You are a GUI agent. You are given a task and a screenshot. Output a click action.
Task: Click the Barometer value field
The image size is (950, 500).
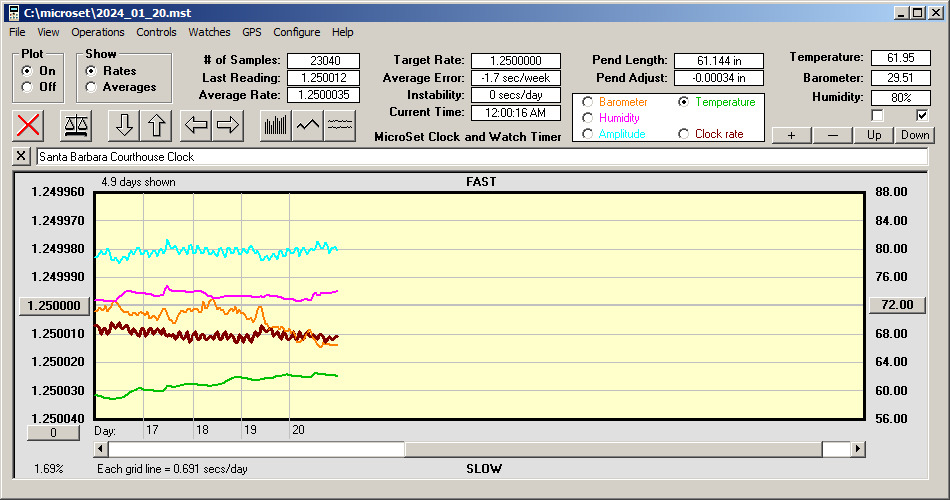(x=900, y=78)
